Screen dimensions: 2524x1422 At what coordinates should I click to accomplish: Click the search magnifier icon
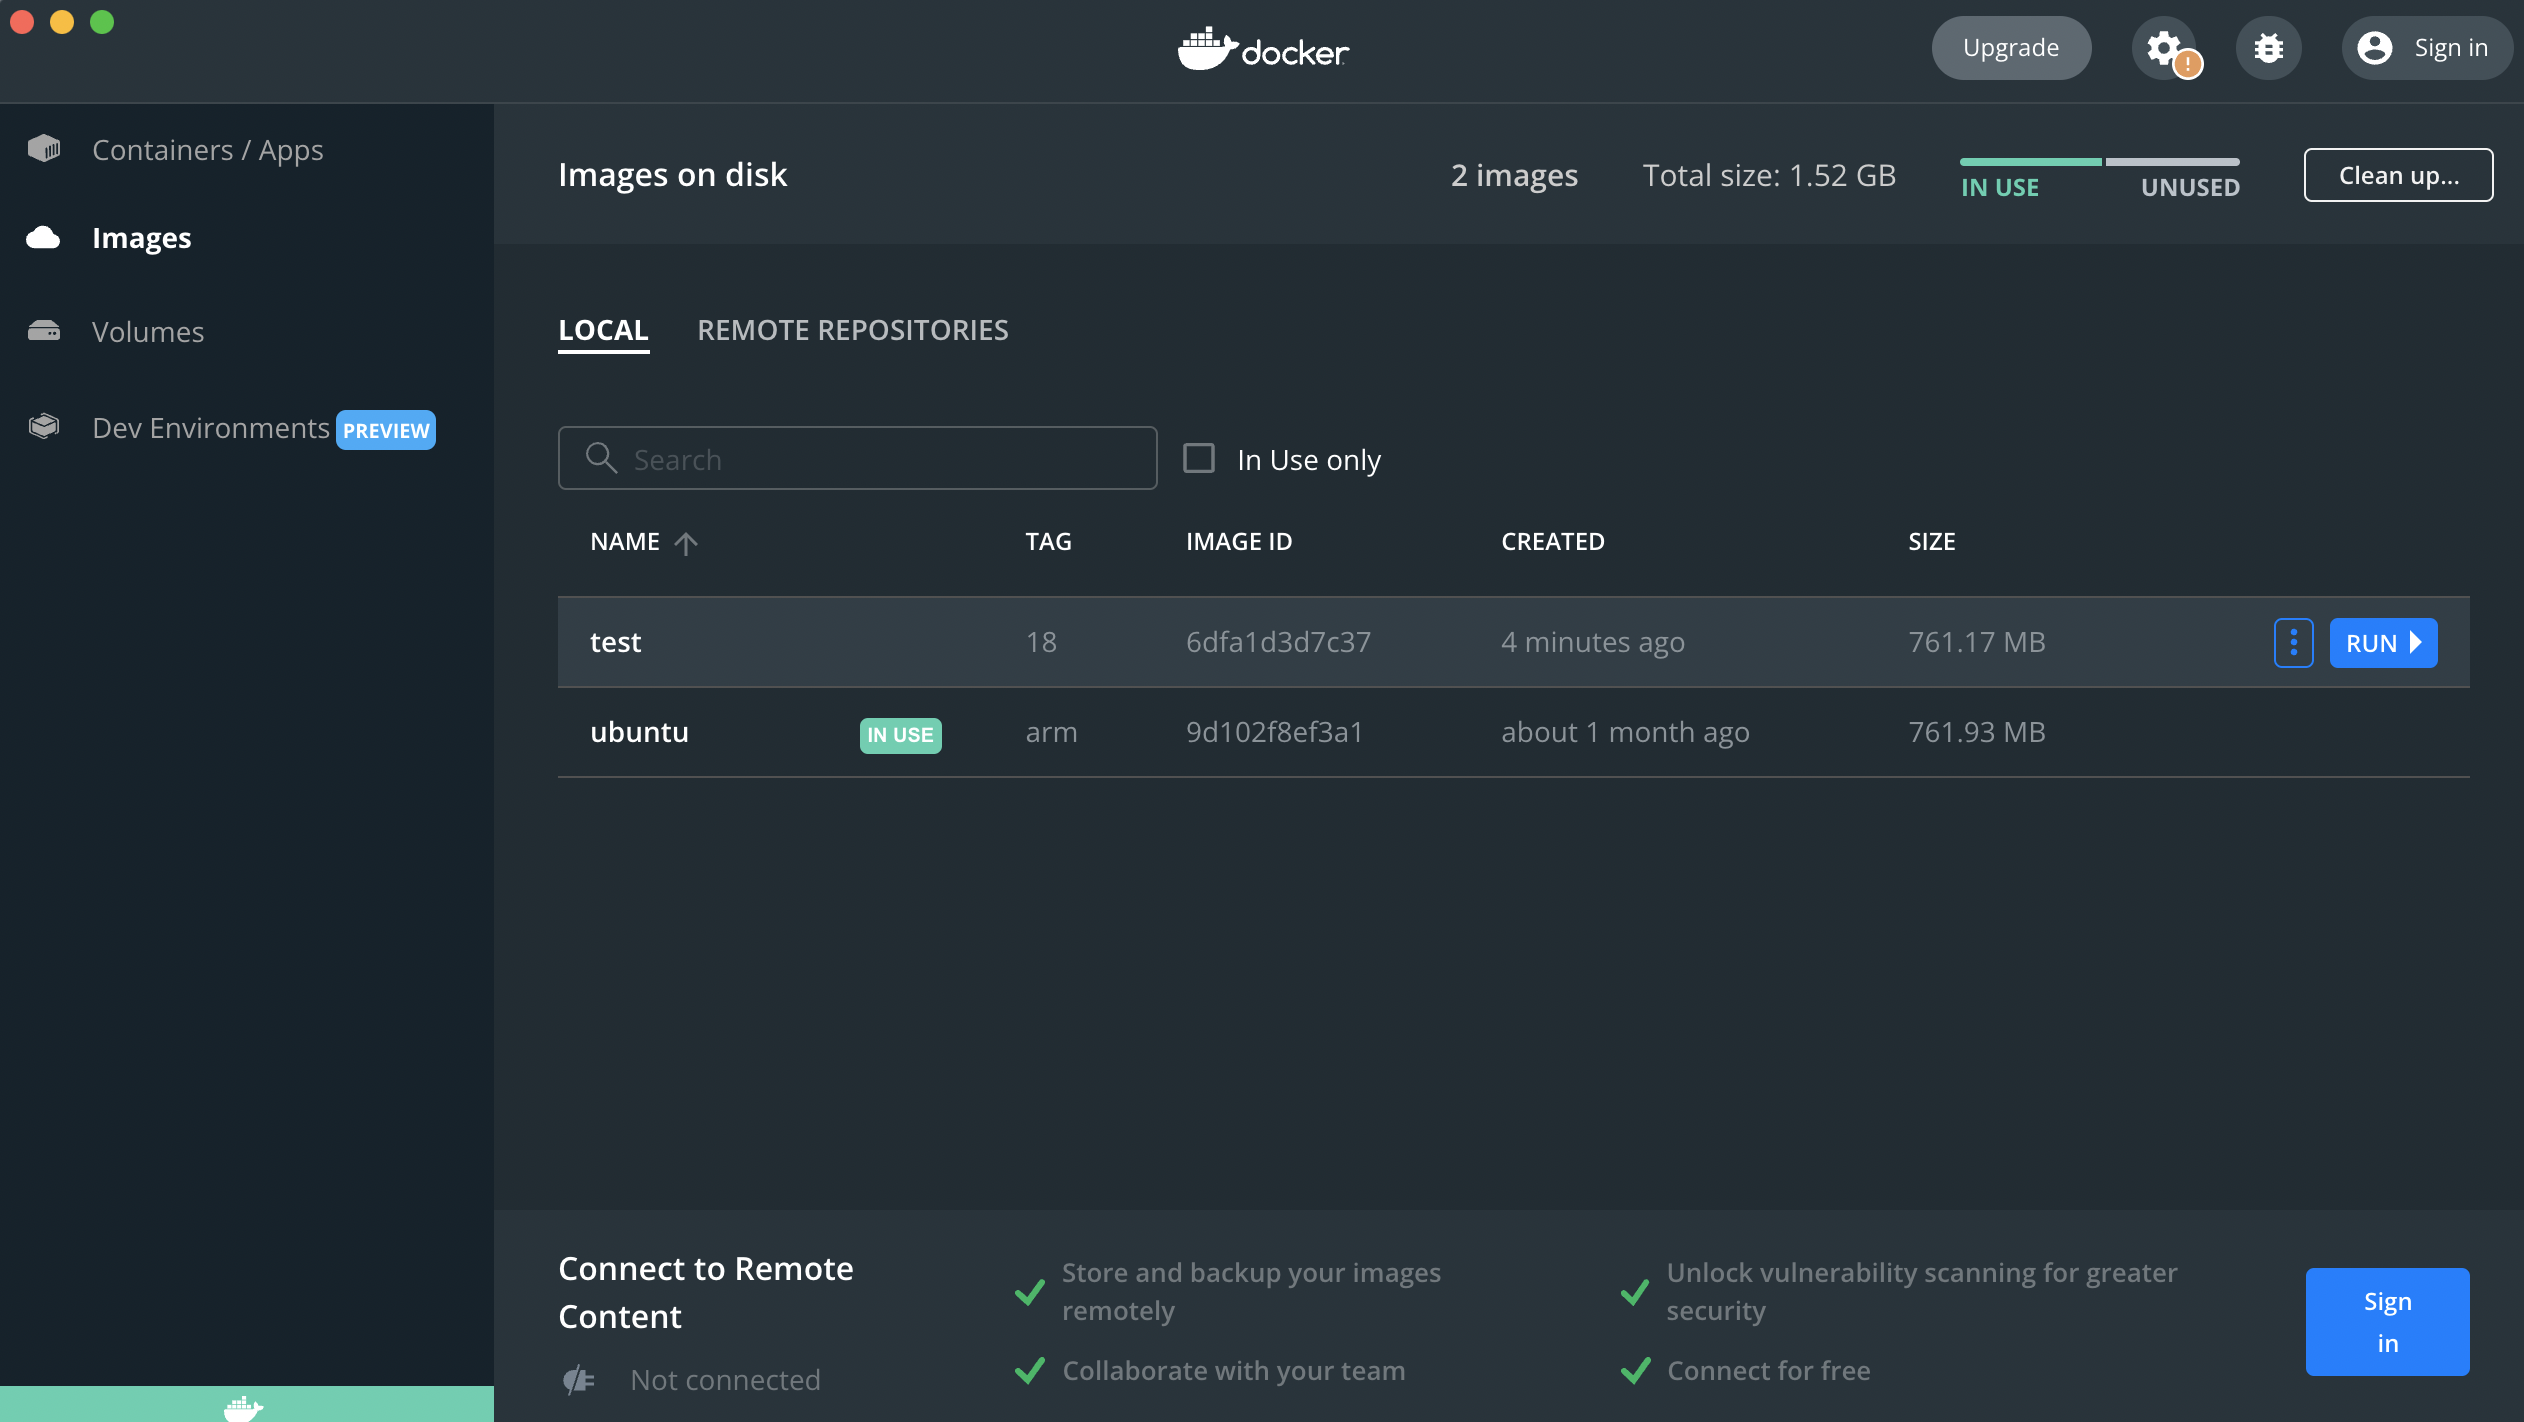[601, 458]
